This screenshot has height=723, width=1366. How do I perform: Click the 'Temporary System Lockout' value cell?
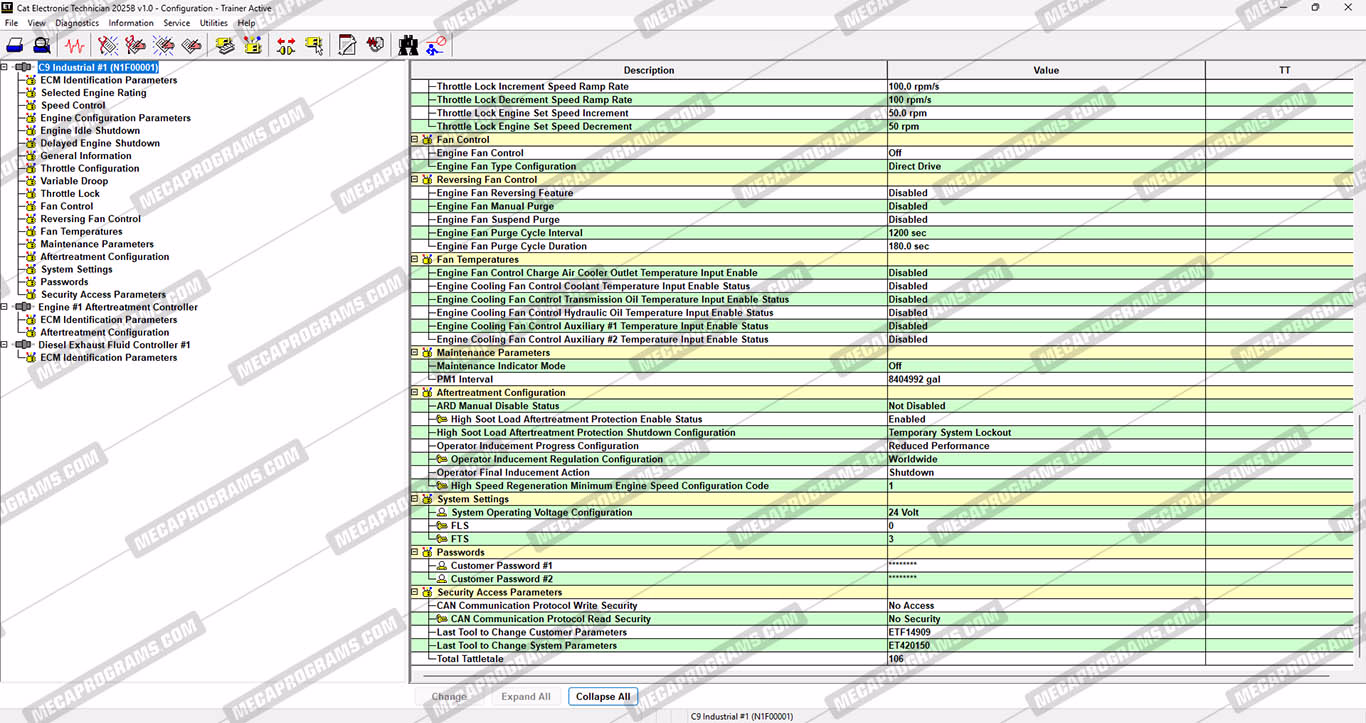pos(1046,433)
